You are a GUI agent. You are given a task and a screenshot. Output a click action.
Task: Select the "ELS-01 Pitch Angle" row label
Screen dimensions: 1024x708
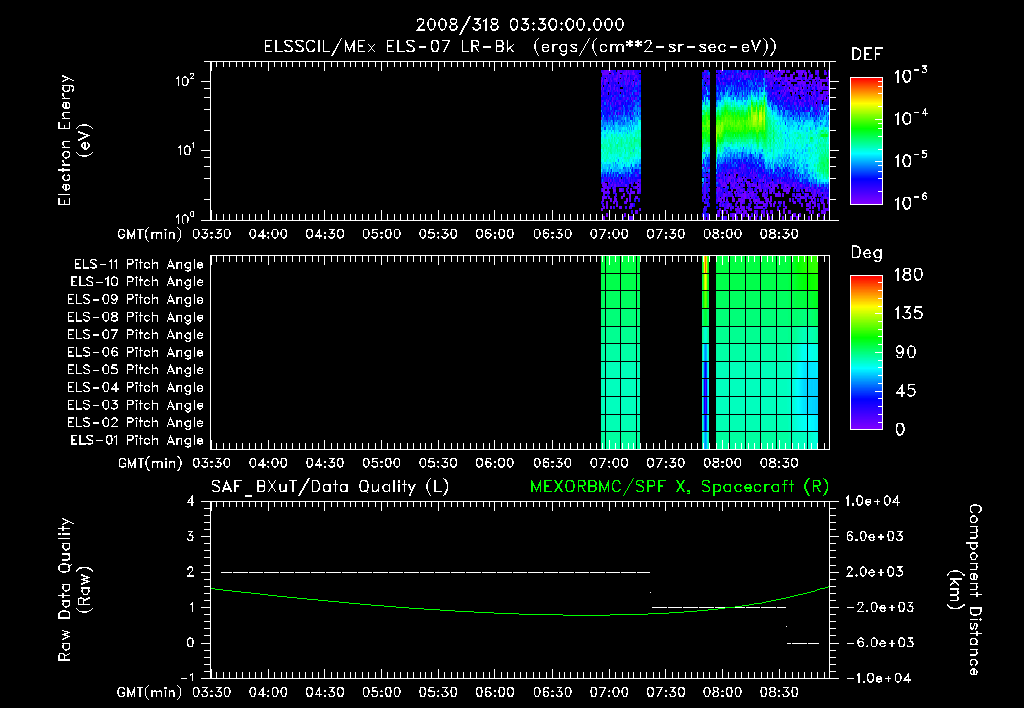point(137,441)
